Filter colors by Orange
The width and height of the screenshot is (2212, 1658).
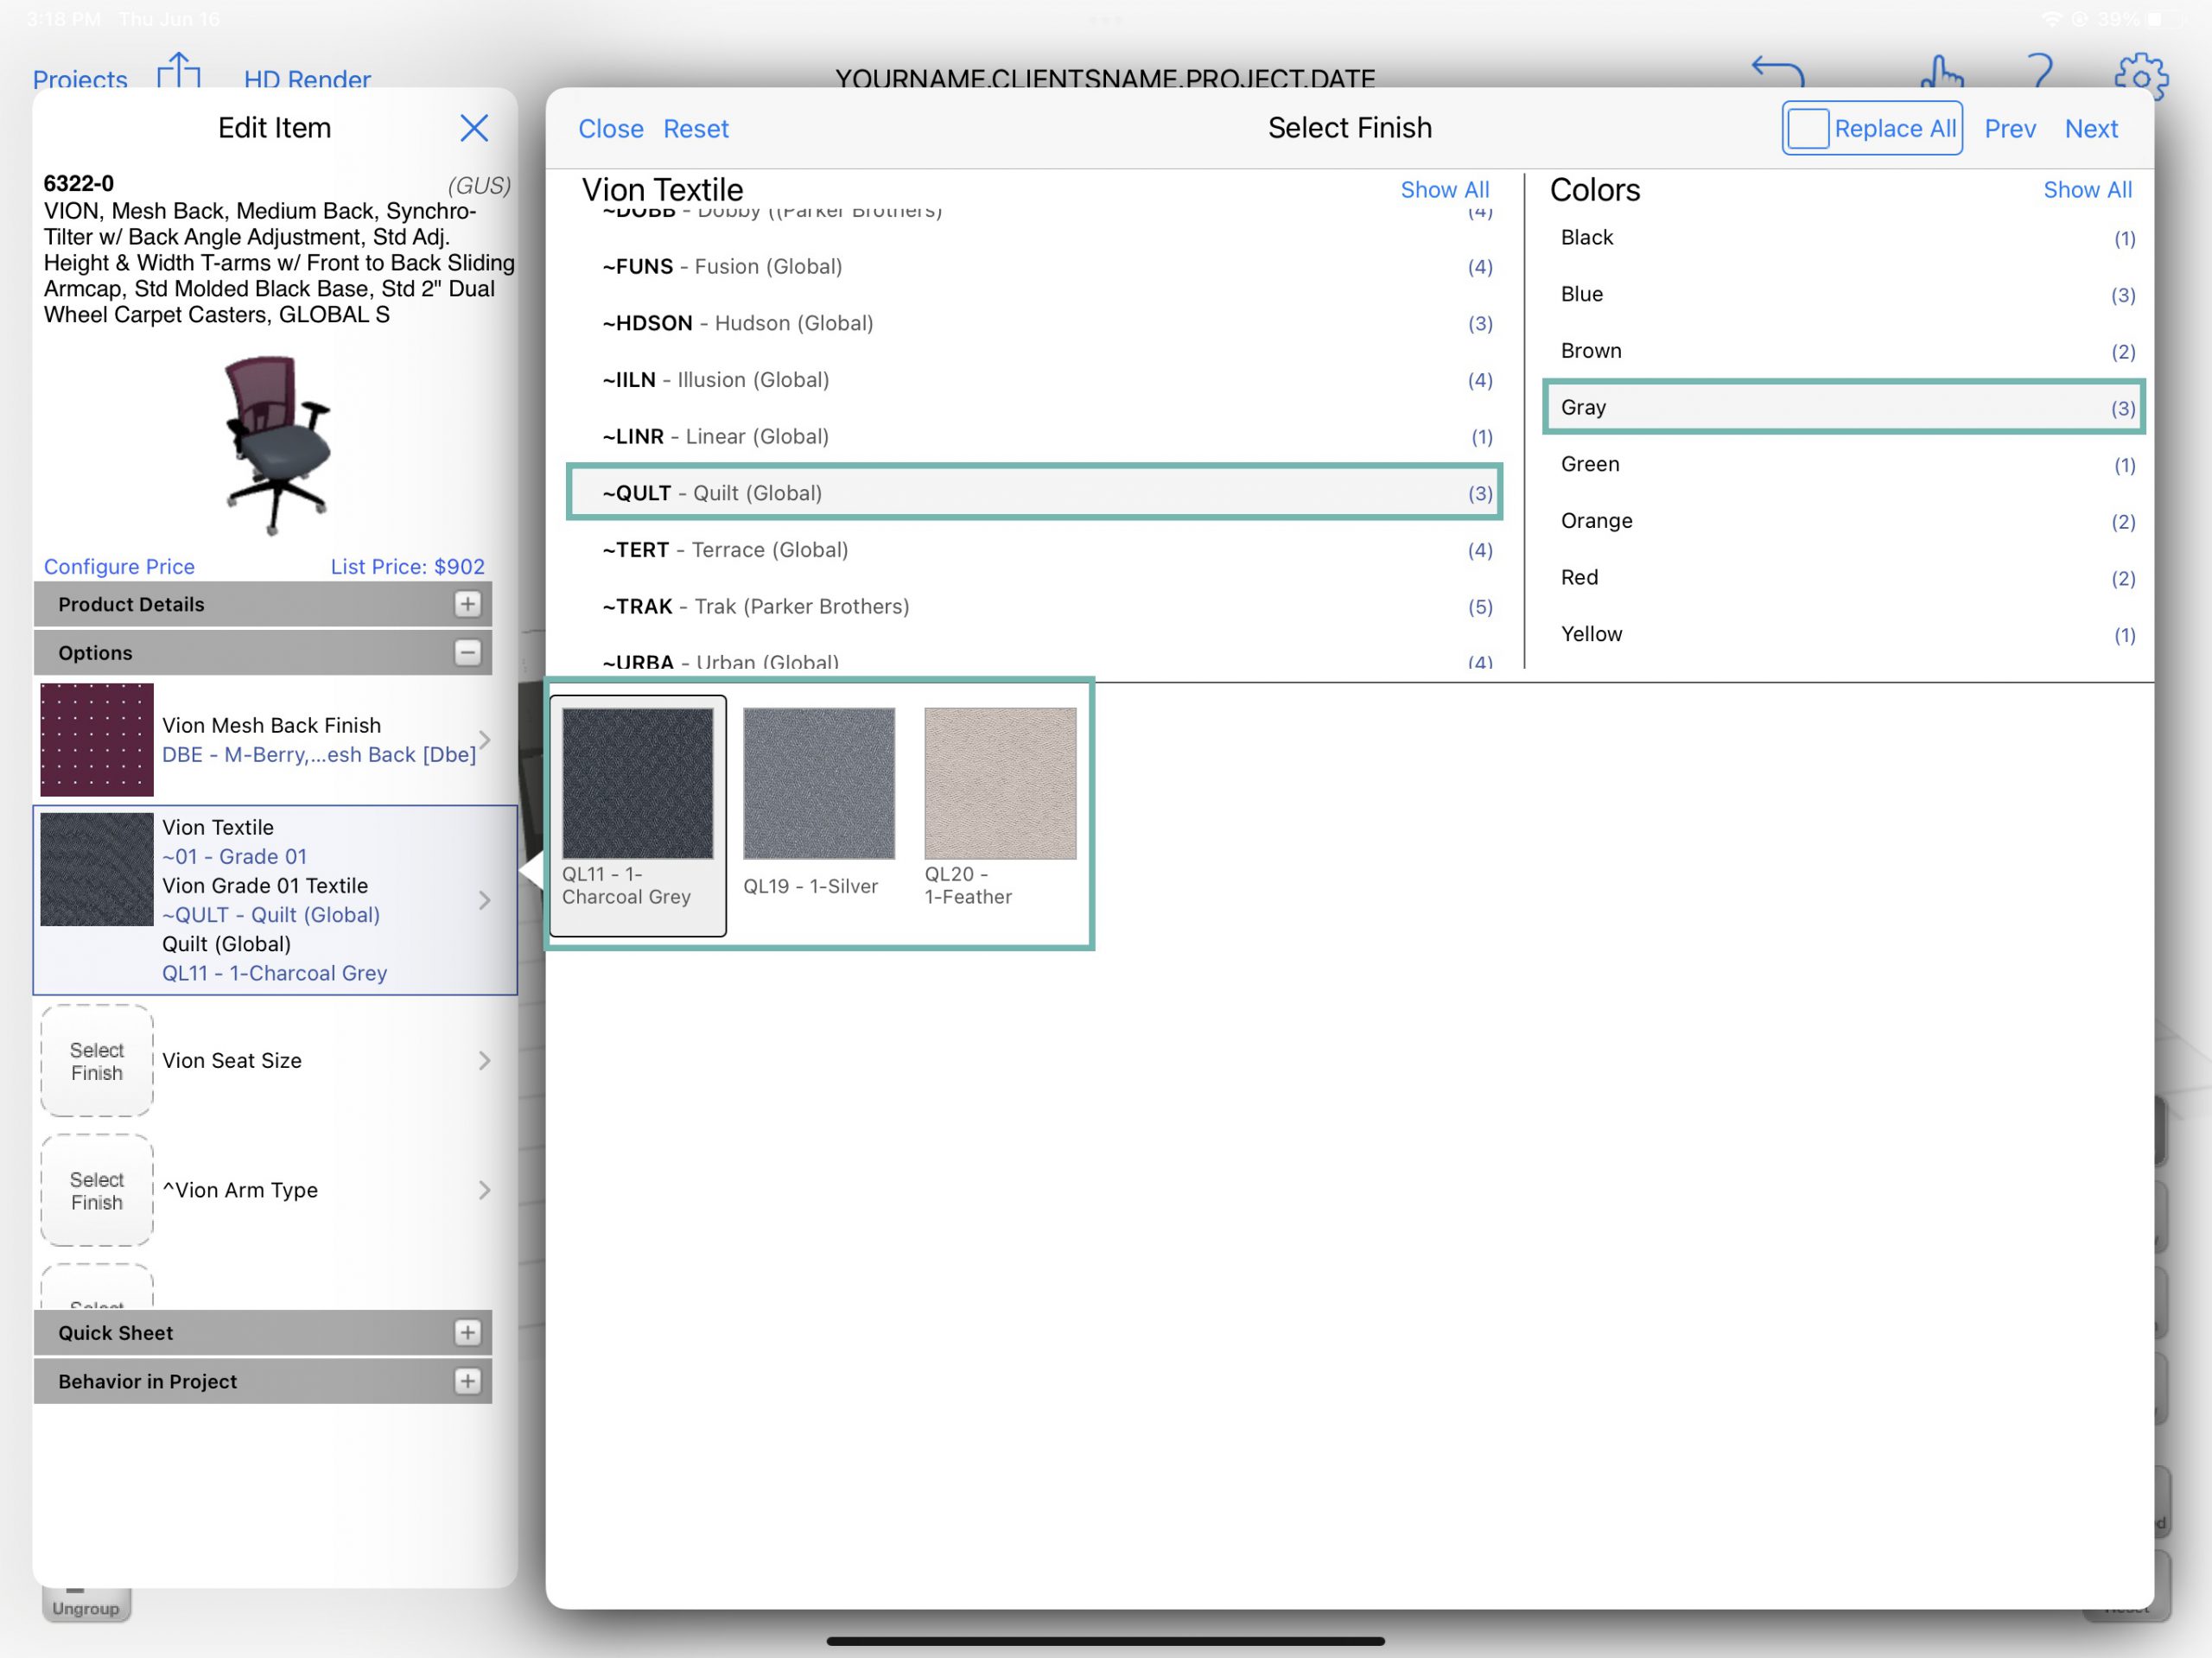(x=1844, y=521)
